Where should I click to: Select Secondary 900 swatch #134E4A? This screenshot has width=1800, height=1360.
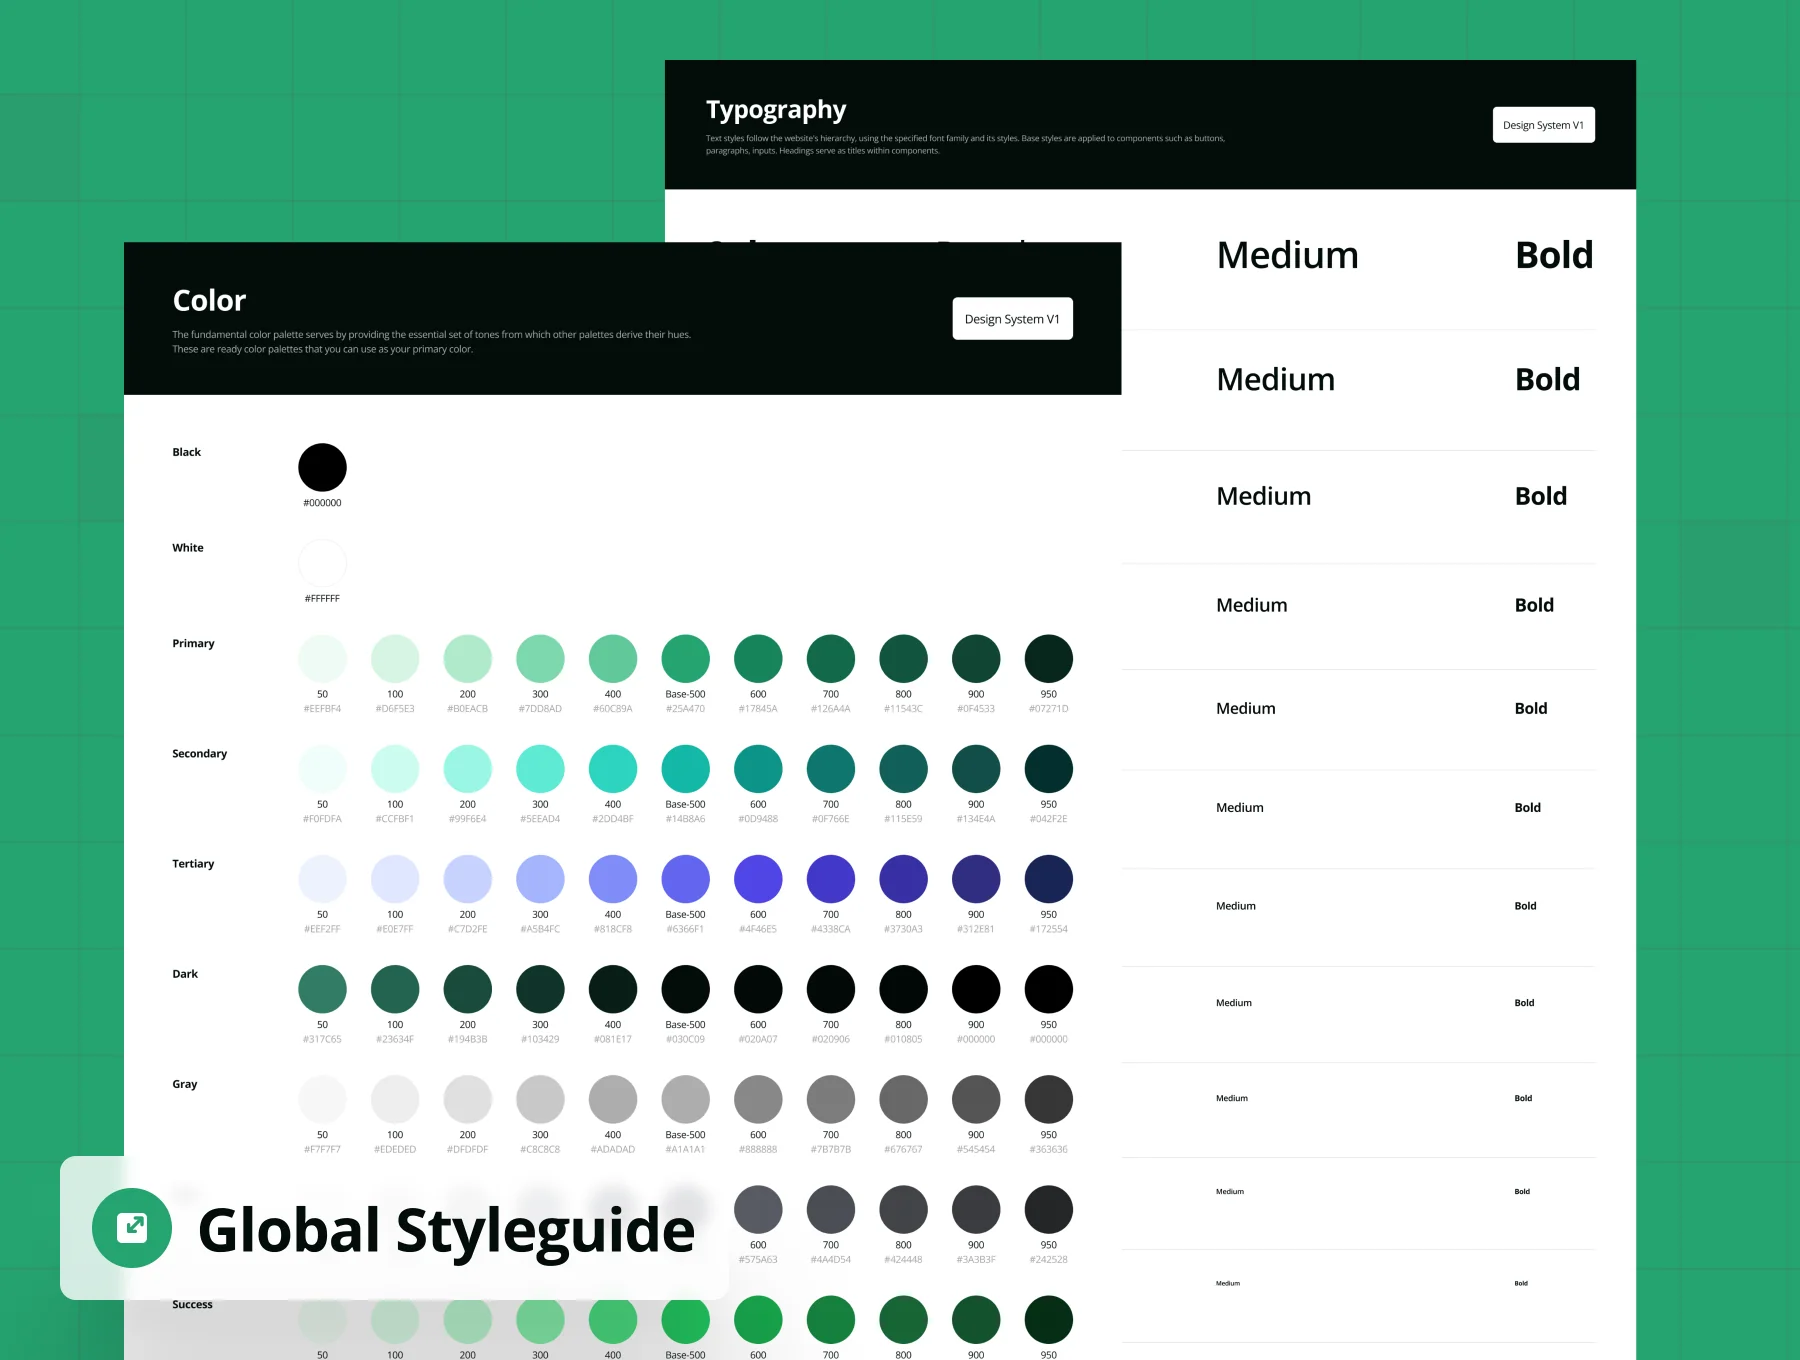[x=976, y=769]
